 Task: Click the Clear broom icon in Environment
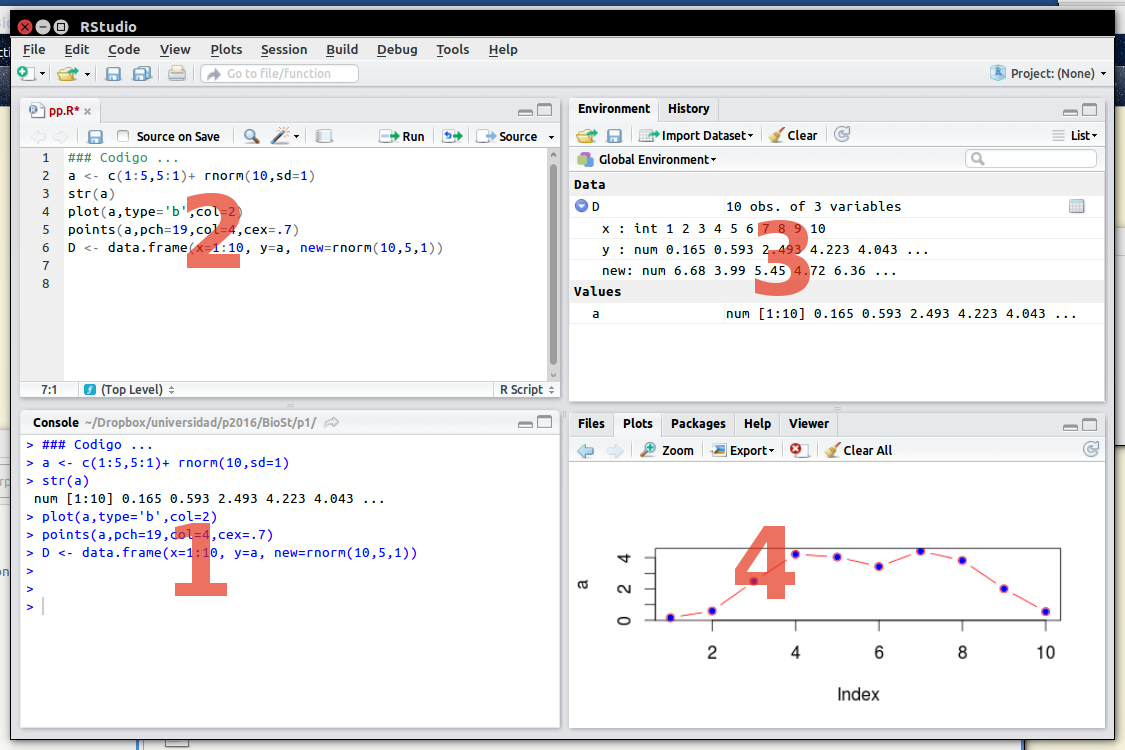(793, 135)
